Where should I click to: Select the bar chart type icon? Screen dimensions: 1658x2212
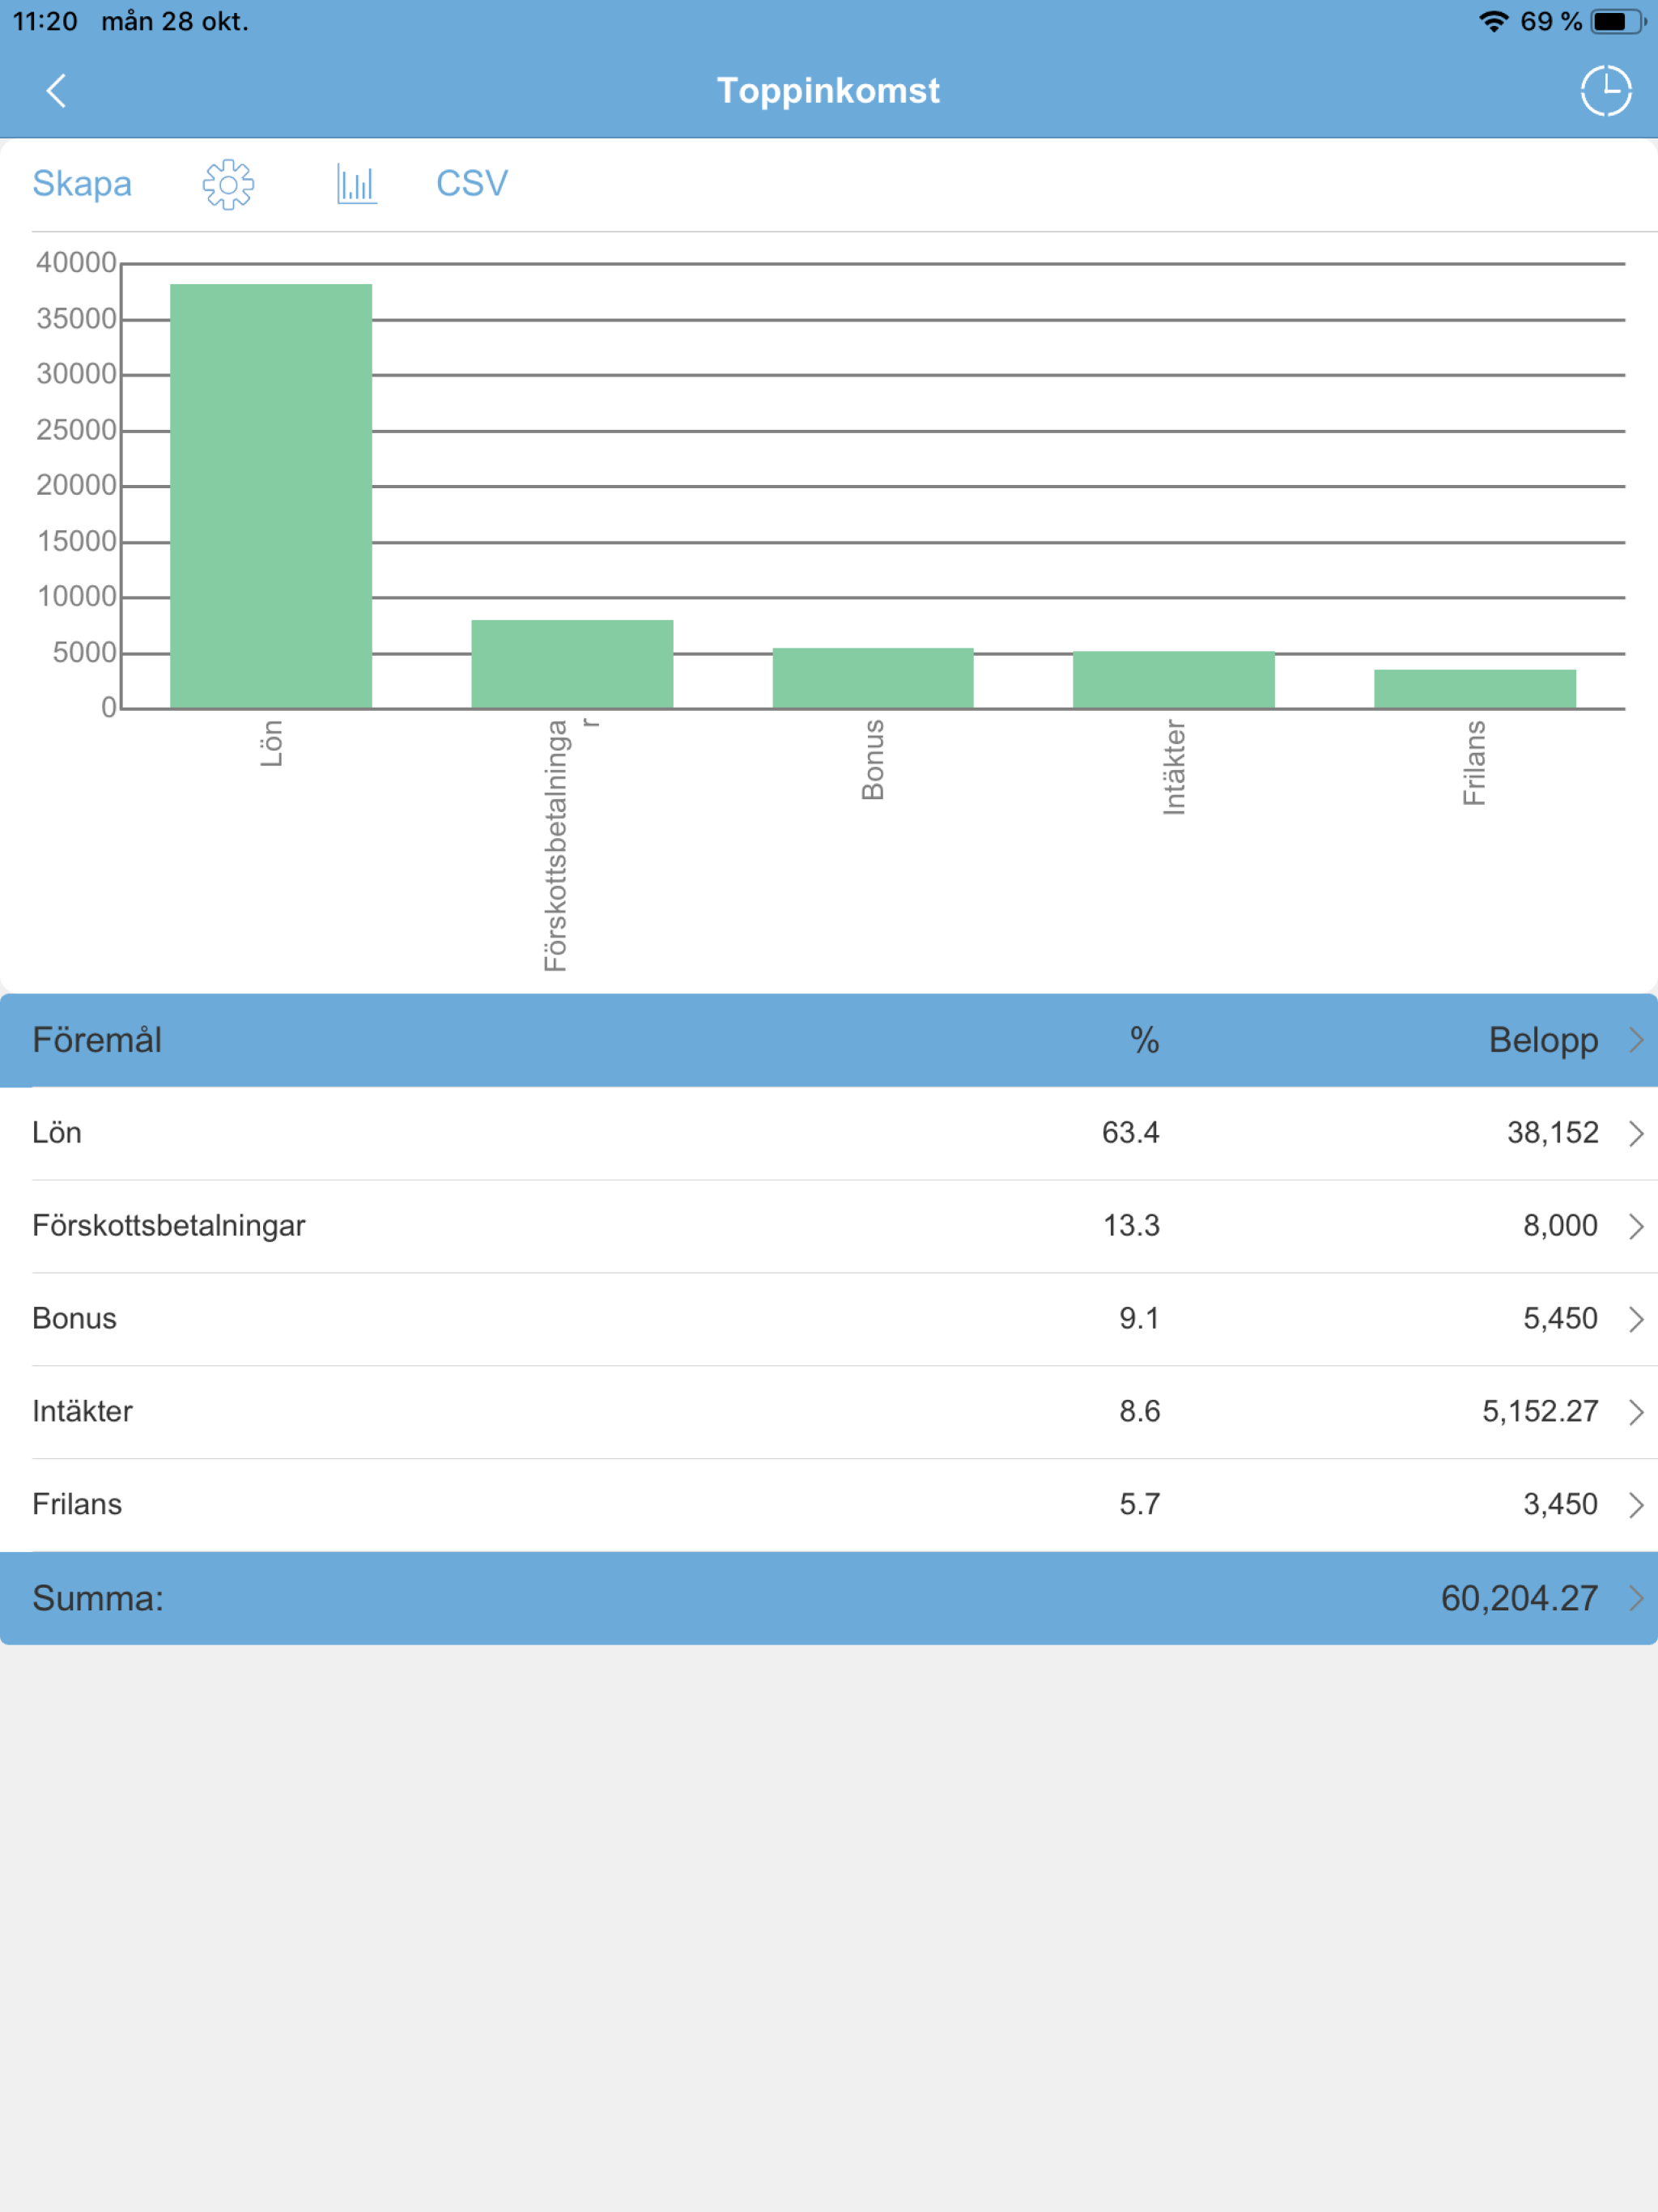click(x=356, y=184)
